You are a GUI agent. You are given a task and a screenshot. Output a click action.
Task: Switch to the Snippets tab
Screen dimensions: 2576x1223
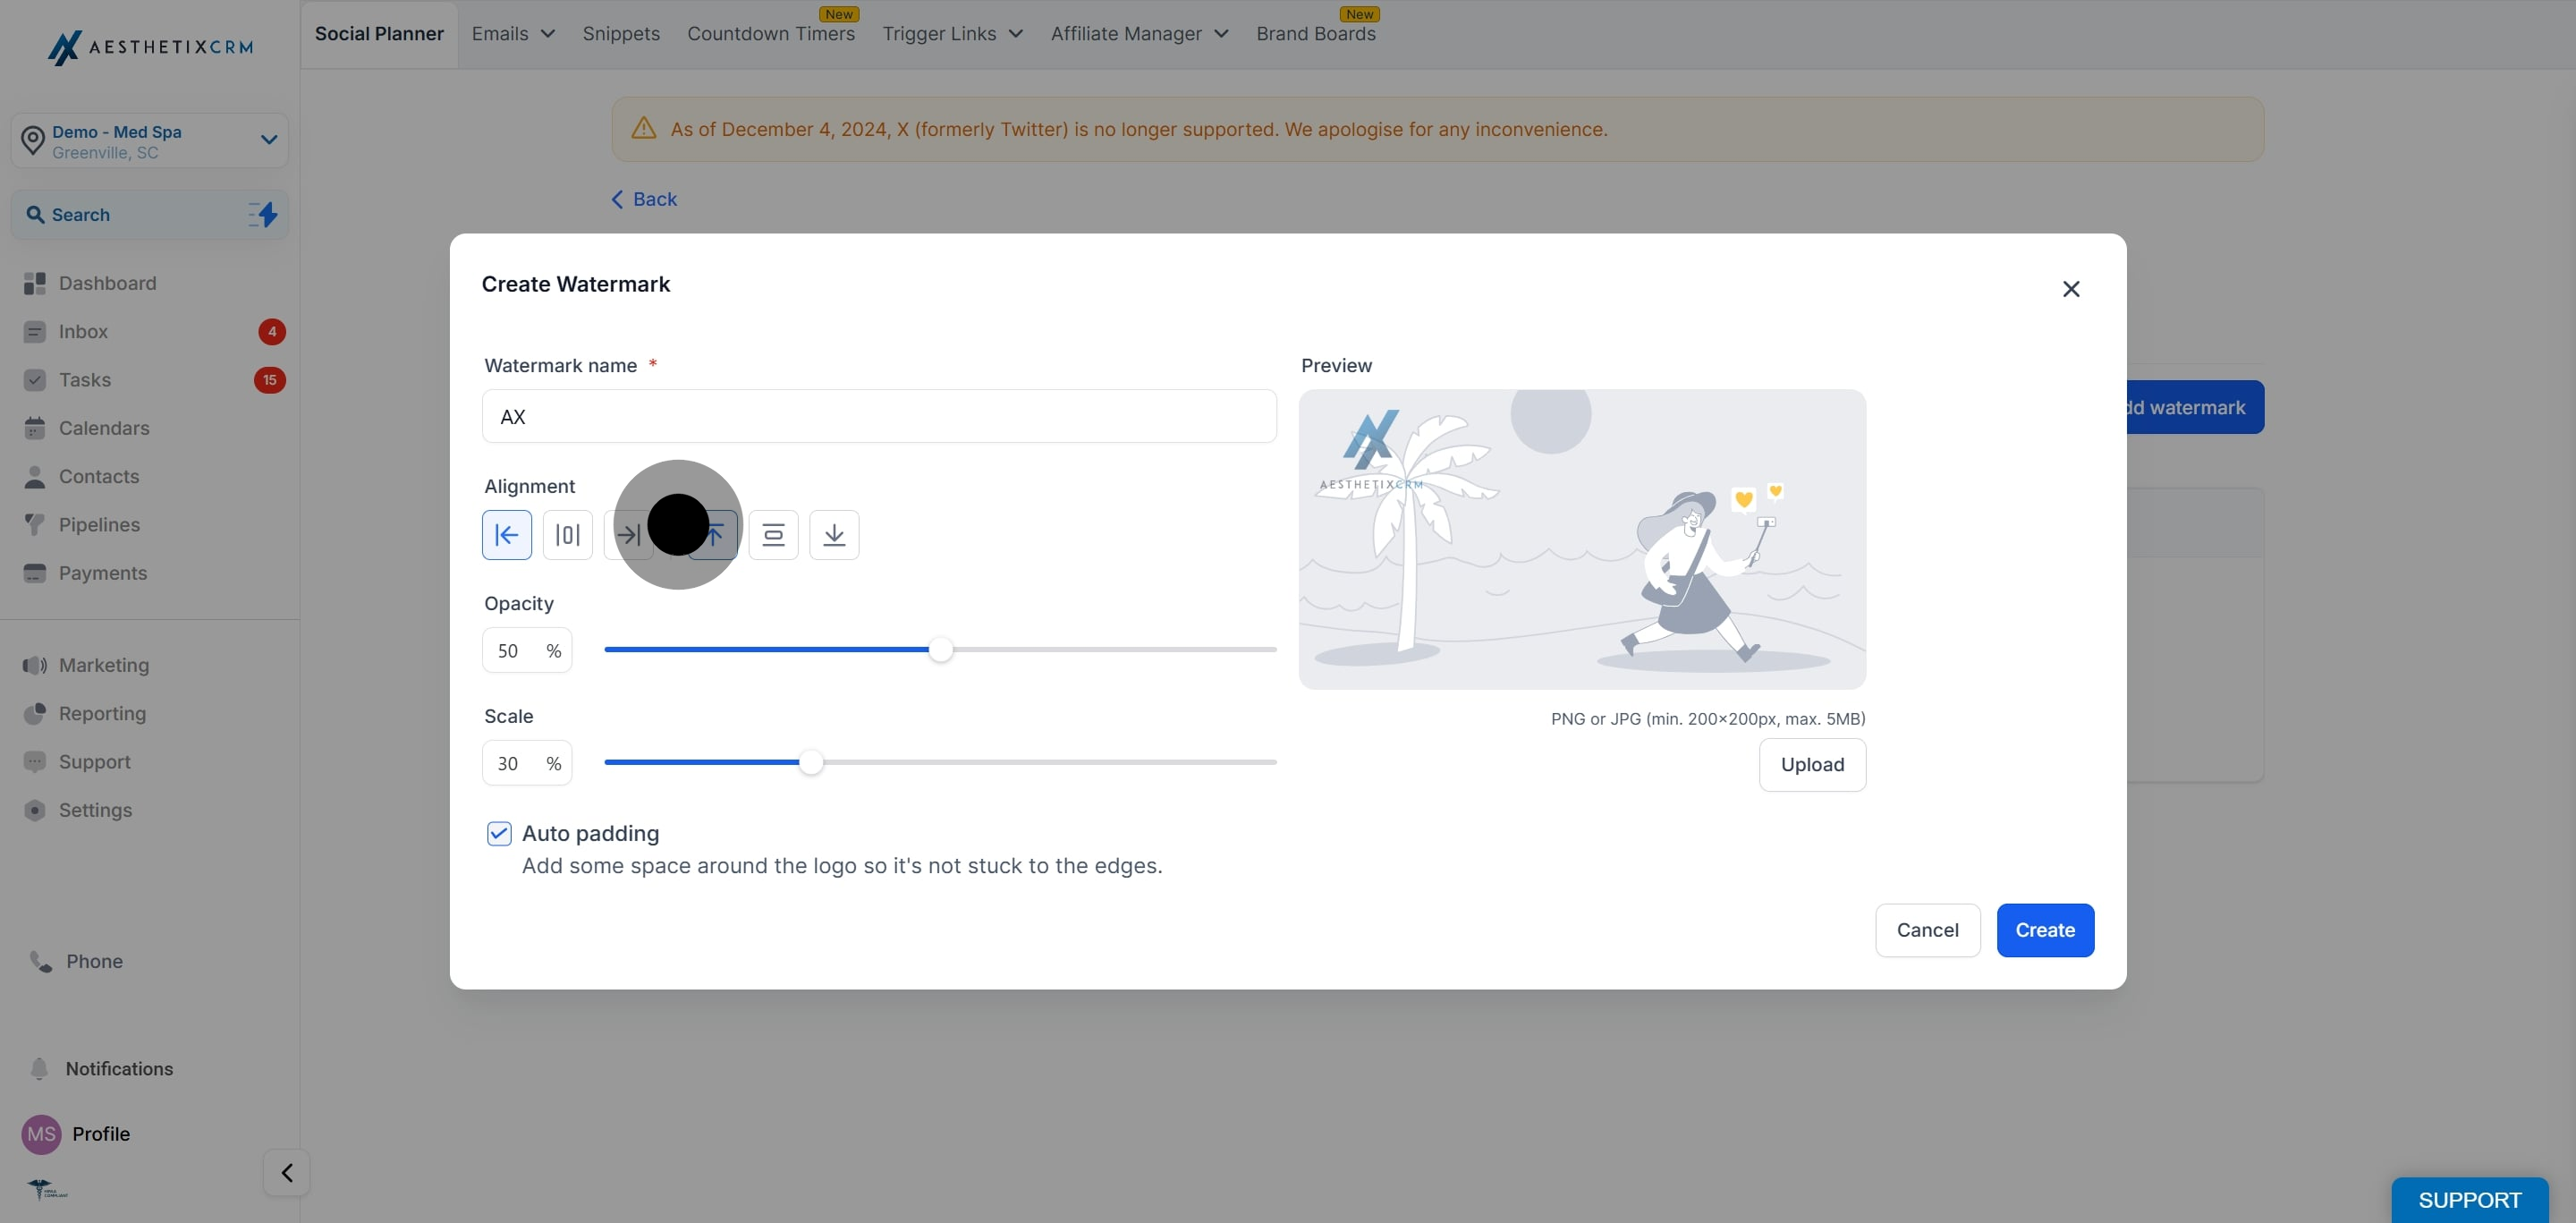coord(621,34)
